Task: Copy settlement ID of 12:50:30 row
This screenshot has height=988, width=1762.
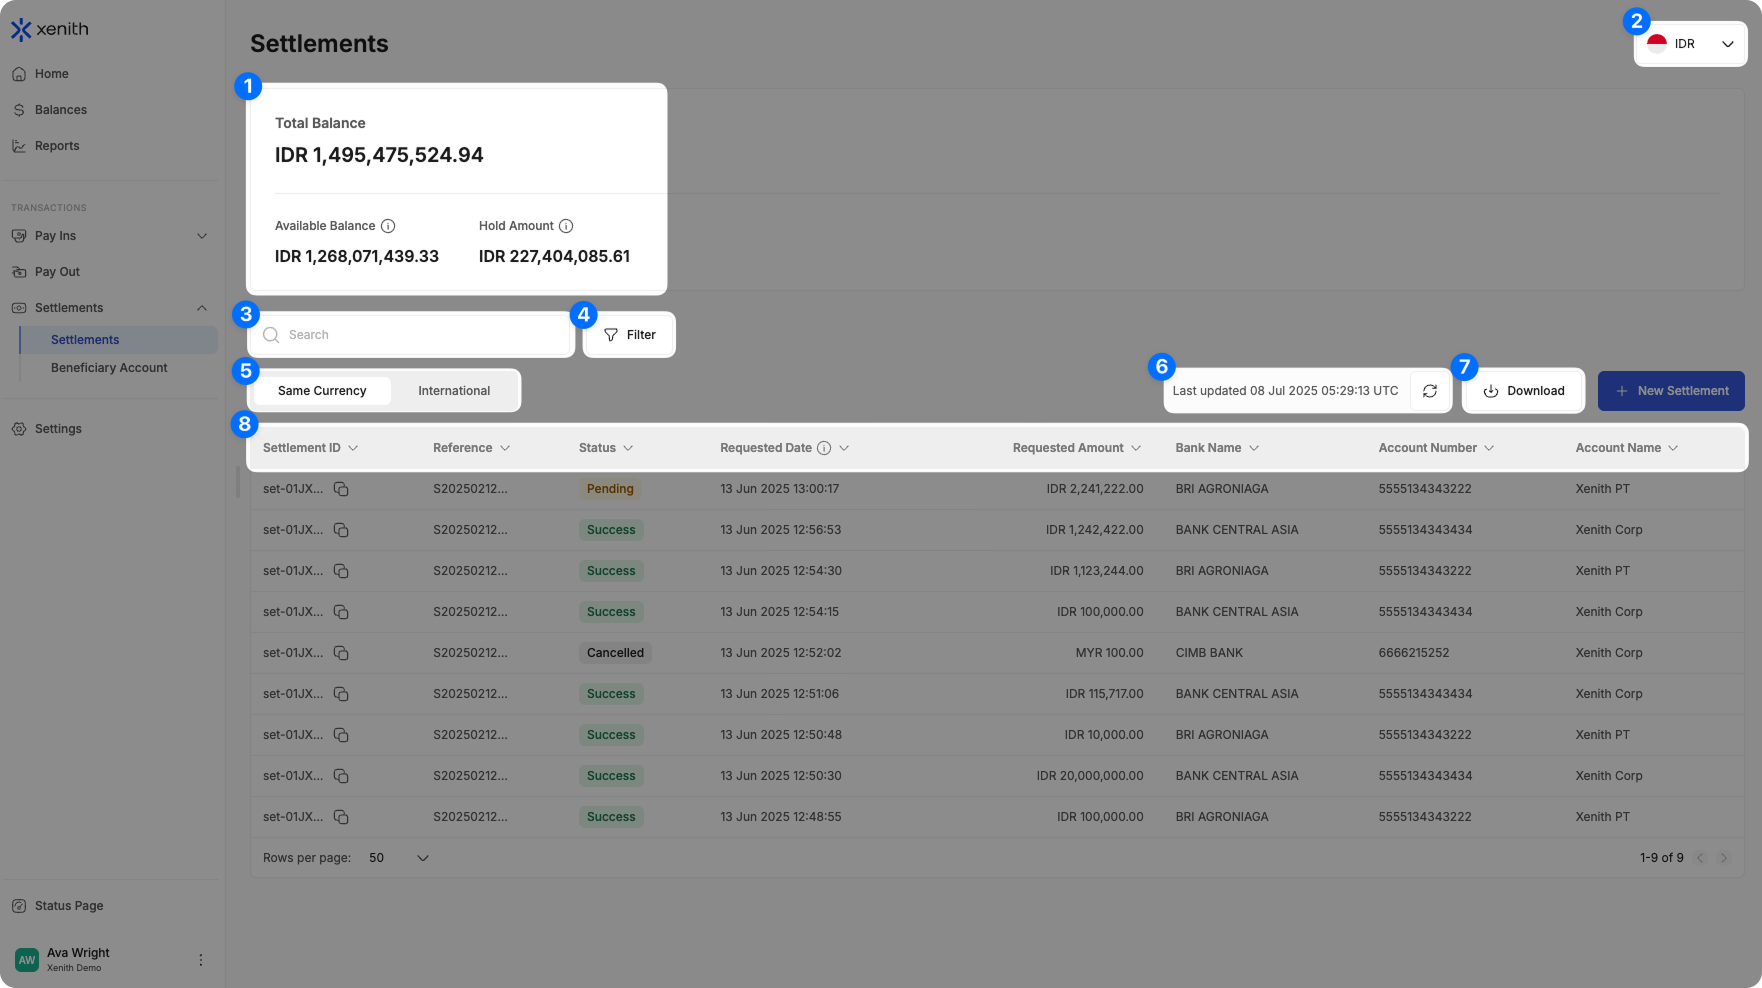Action: coord(341,776)
